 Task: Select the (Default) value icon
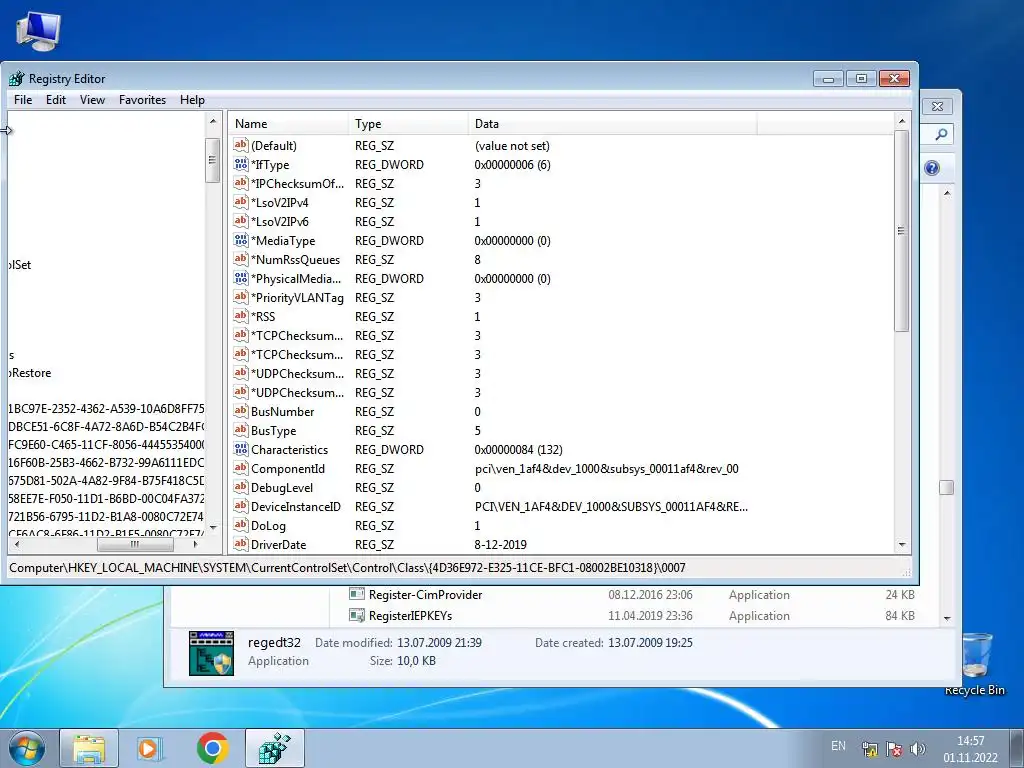[x=240, y=145]
